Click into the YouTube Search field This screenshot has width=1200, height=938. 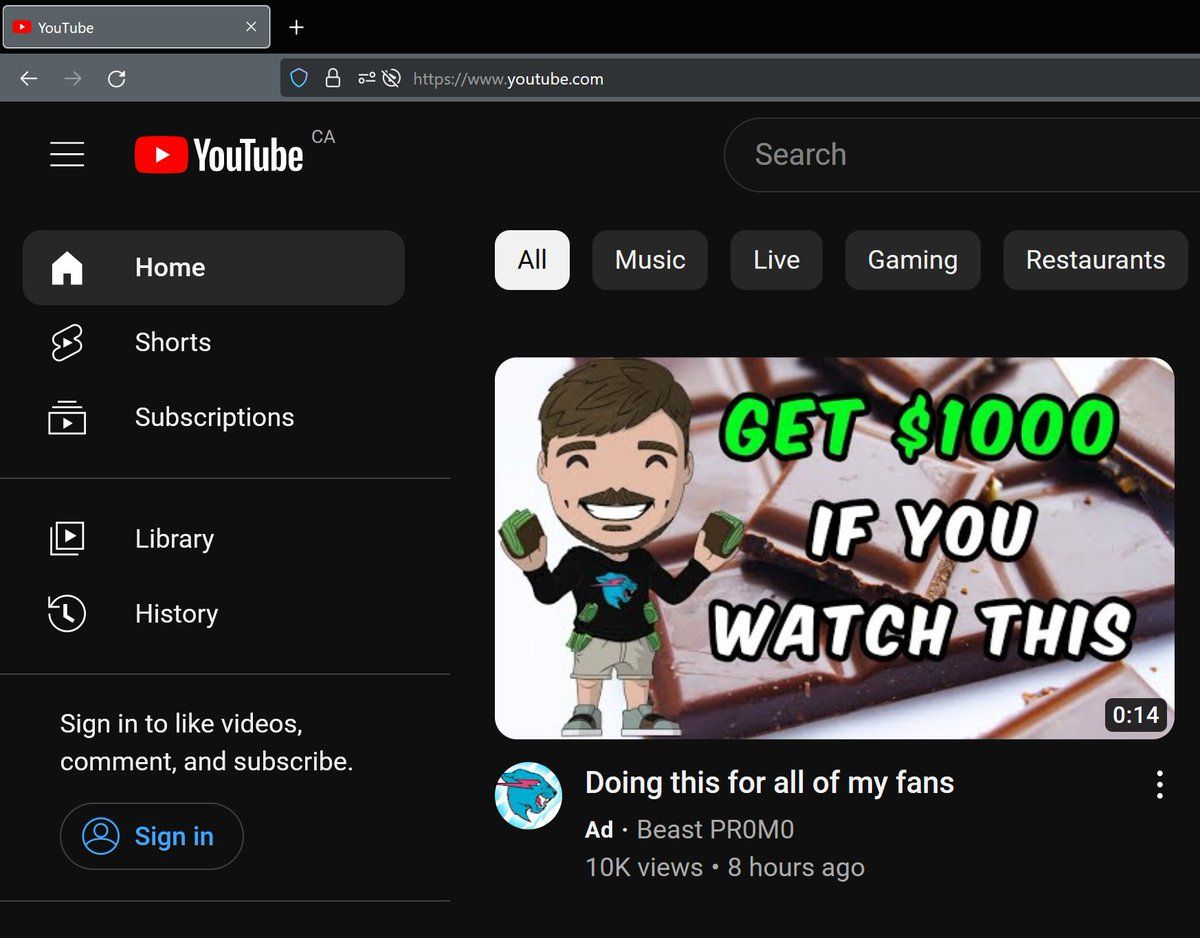point(962,154)
